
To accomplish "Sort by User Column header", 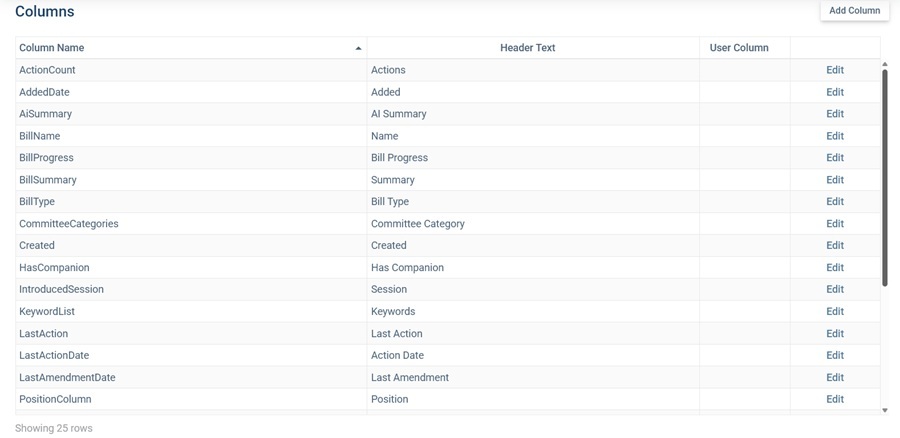I will pyautogui.click(x=739, y=48).
